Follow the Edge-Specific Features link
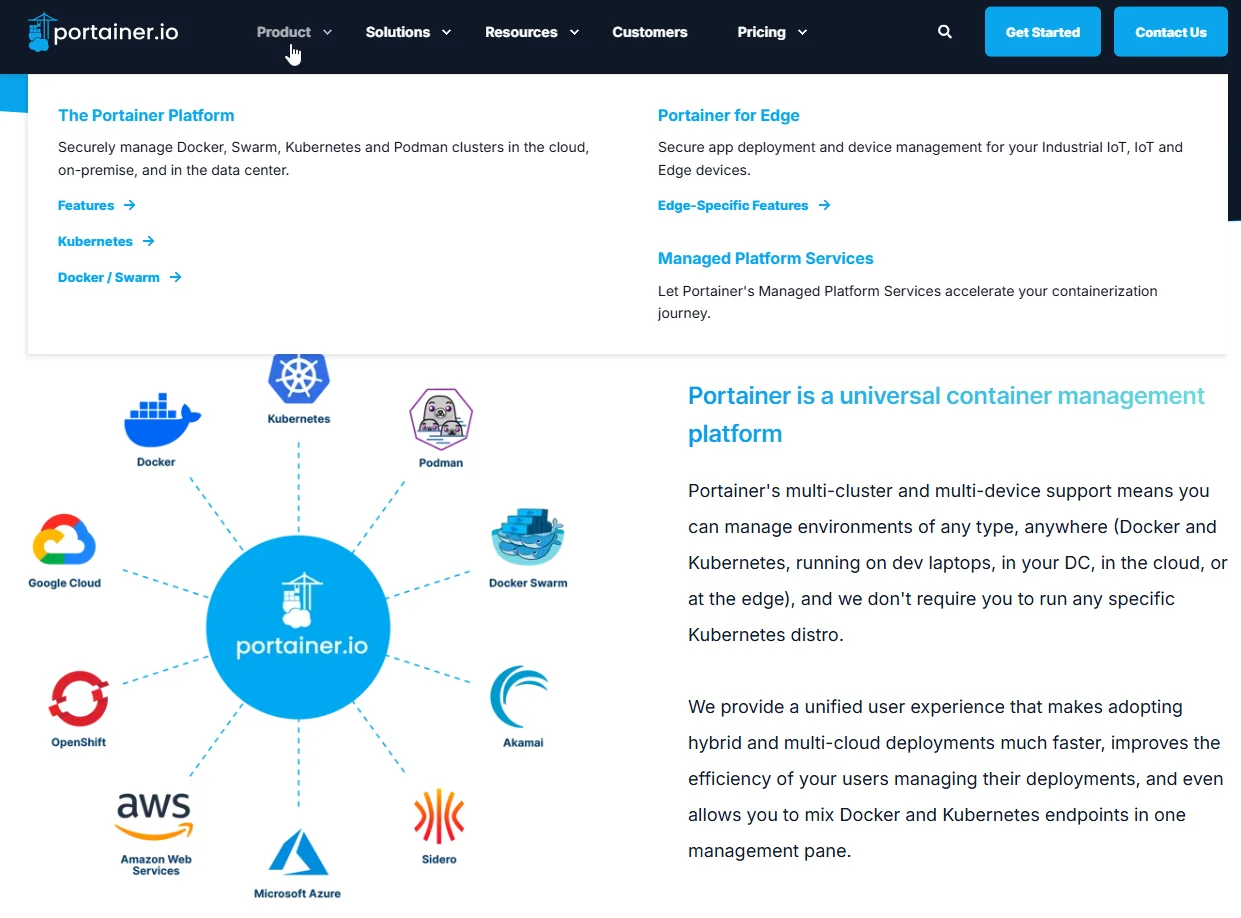Screen dimensions: 1241x918 733,205
